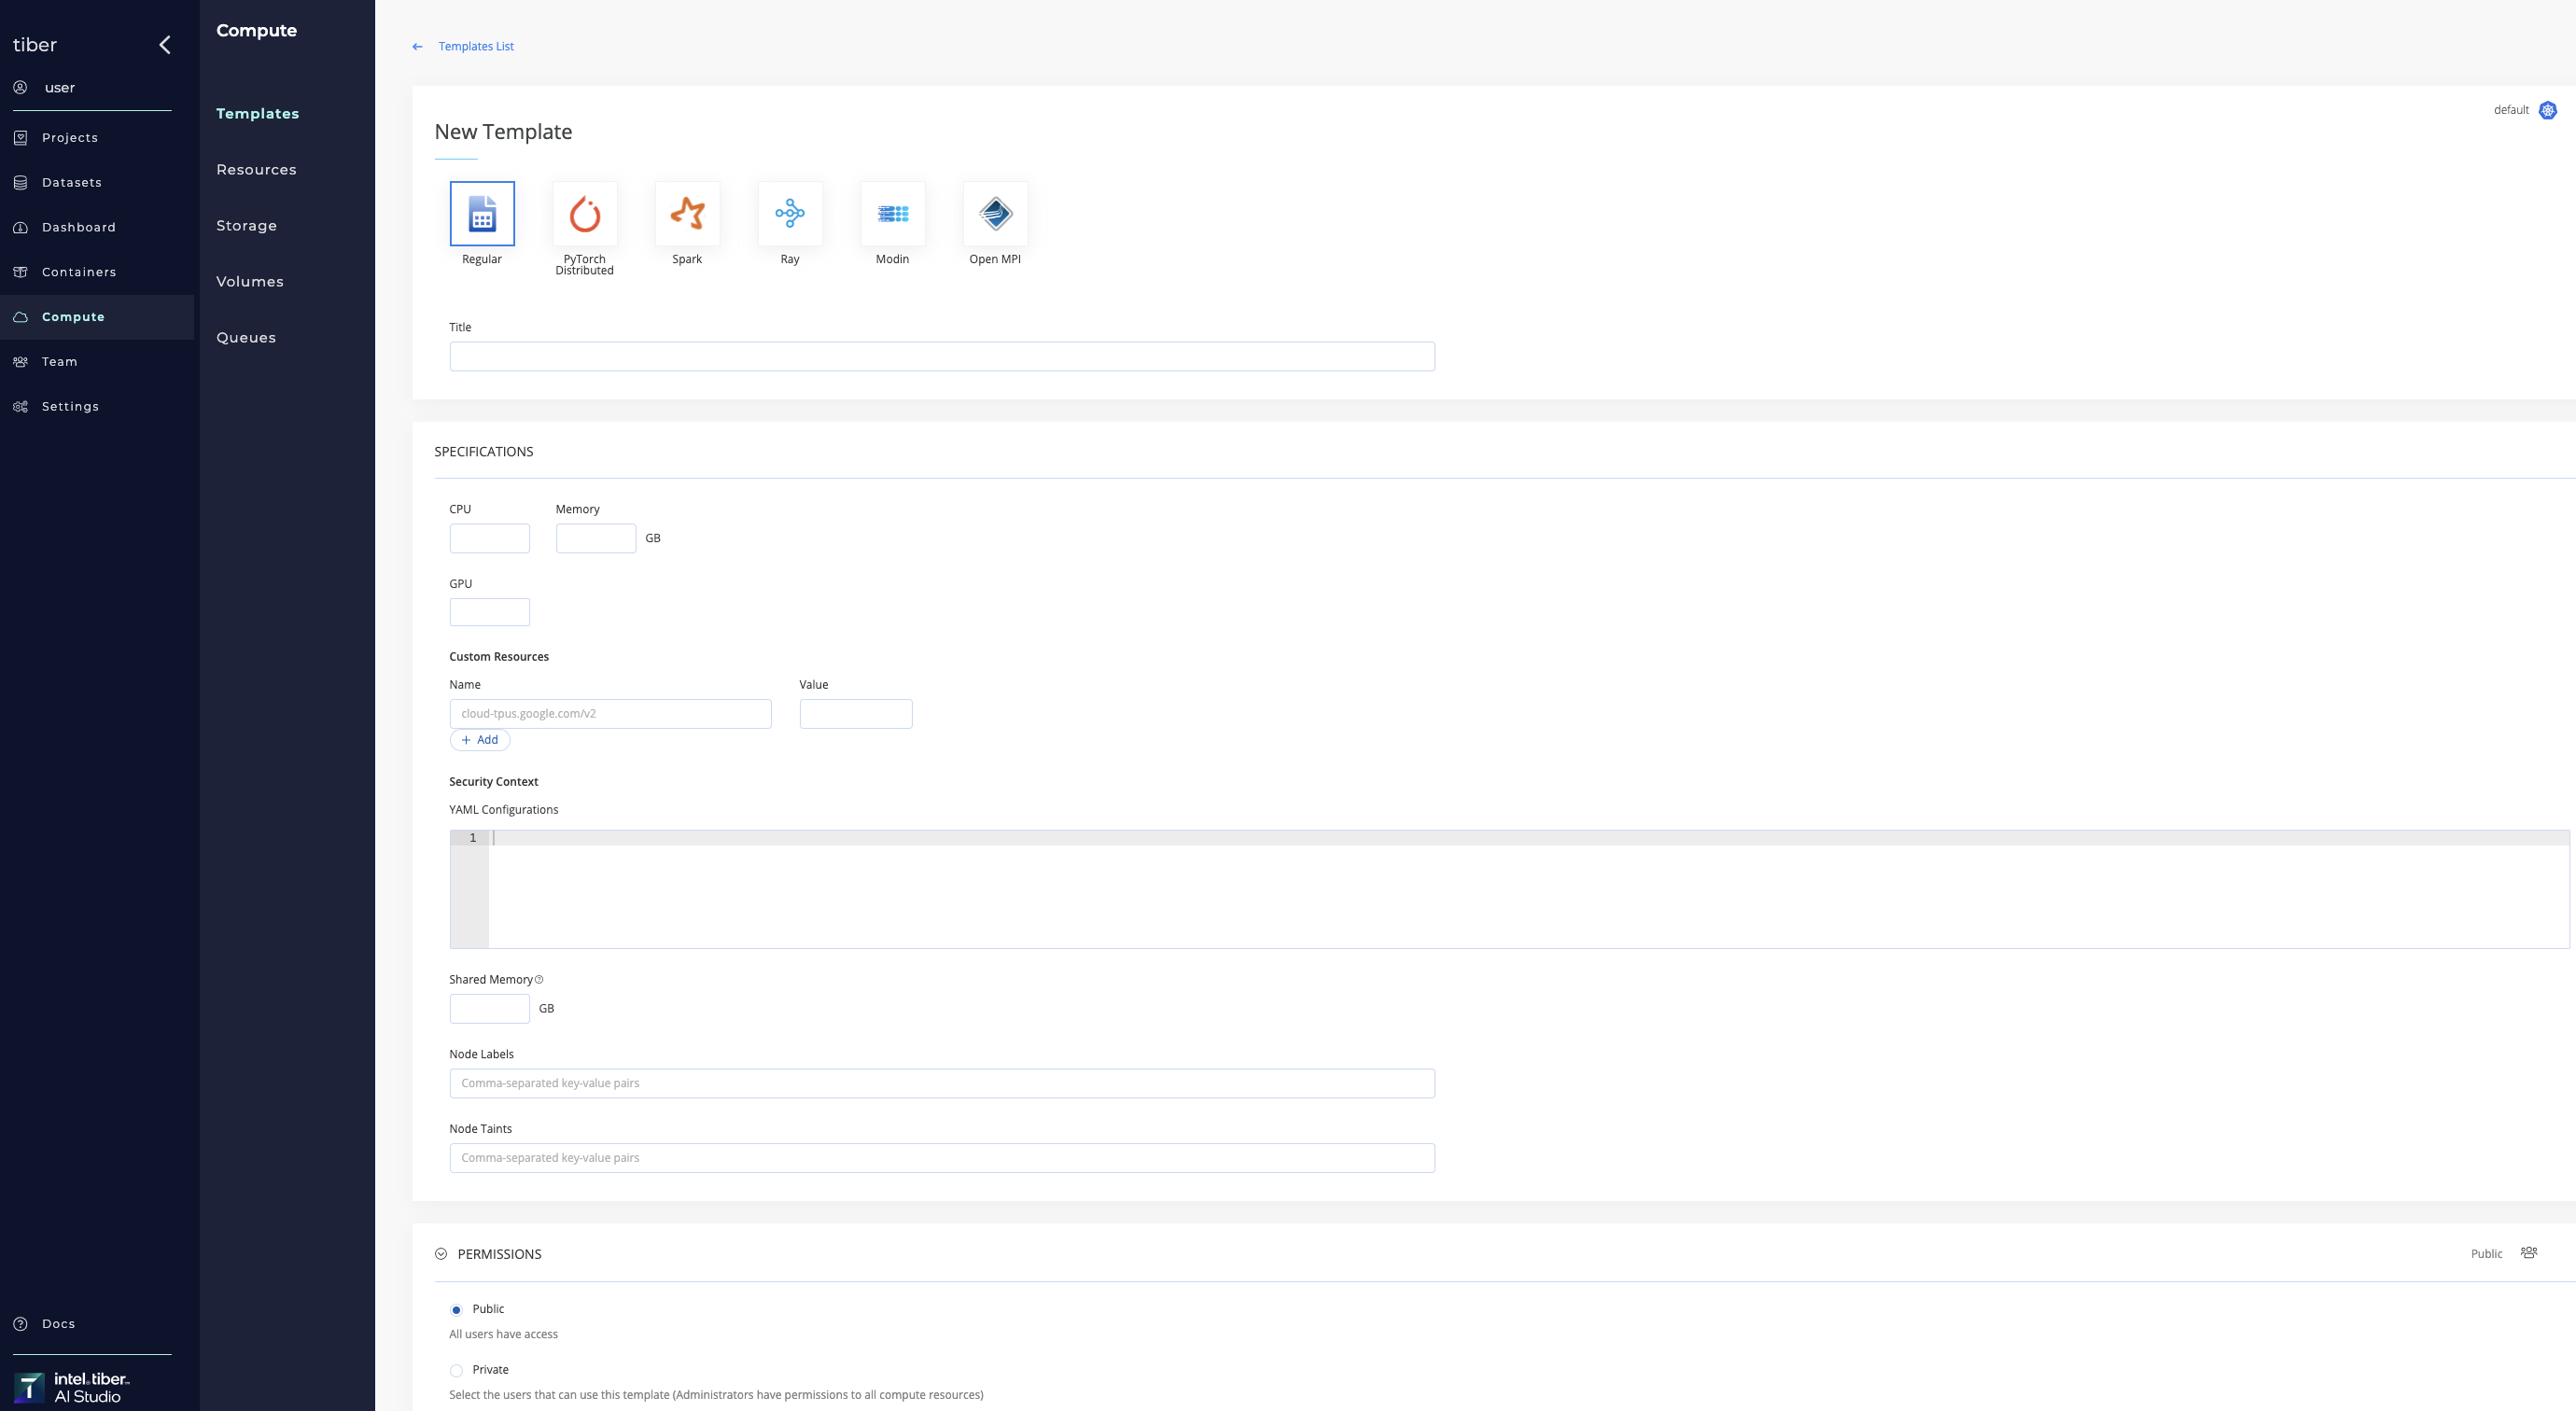This screenshot has width=2576, height=1411.
Task: Open Datasets from the main sidebar
Action: [x=72, y=183]
